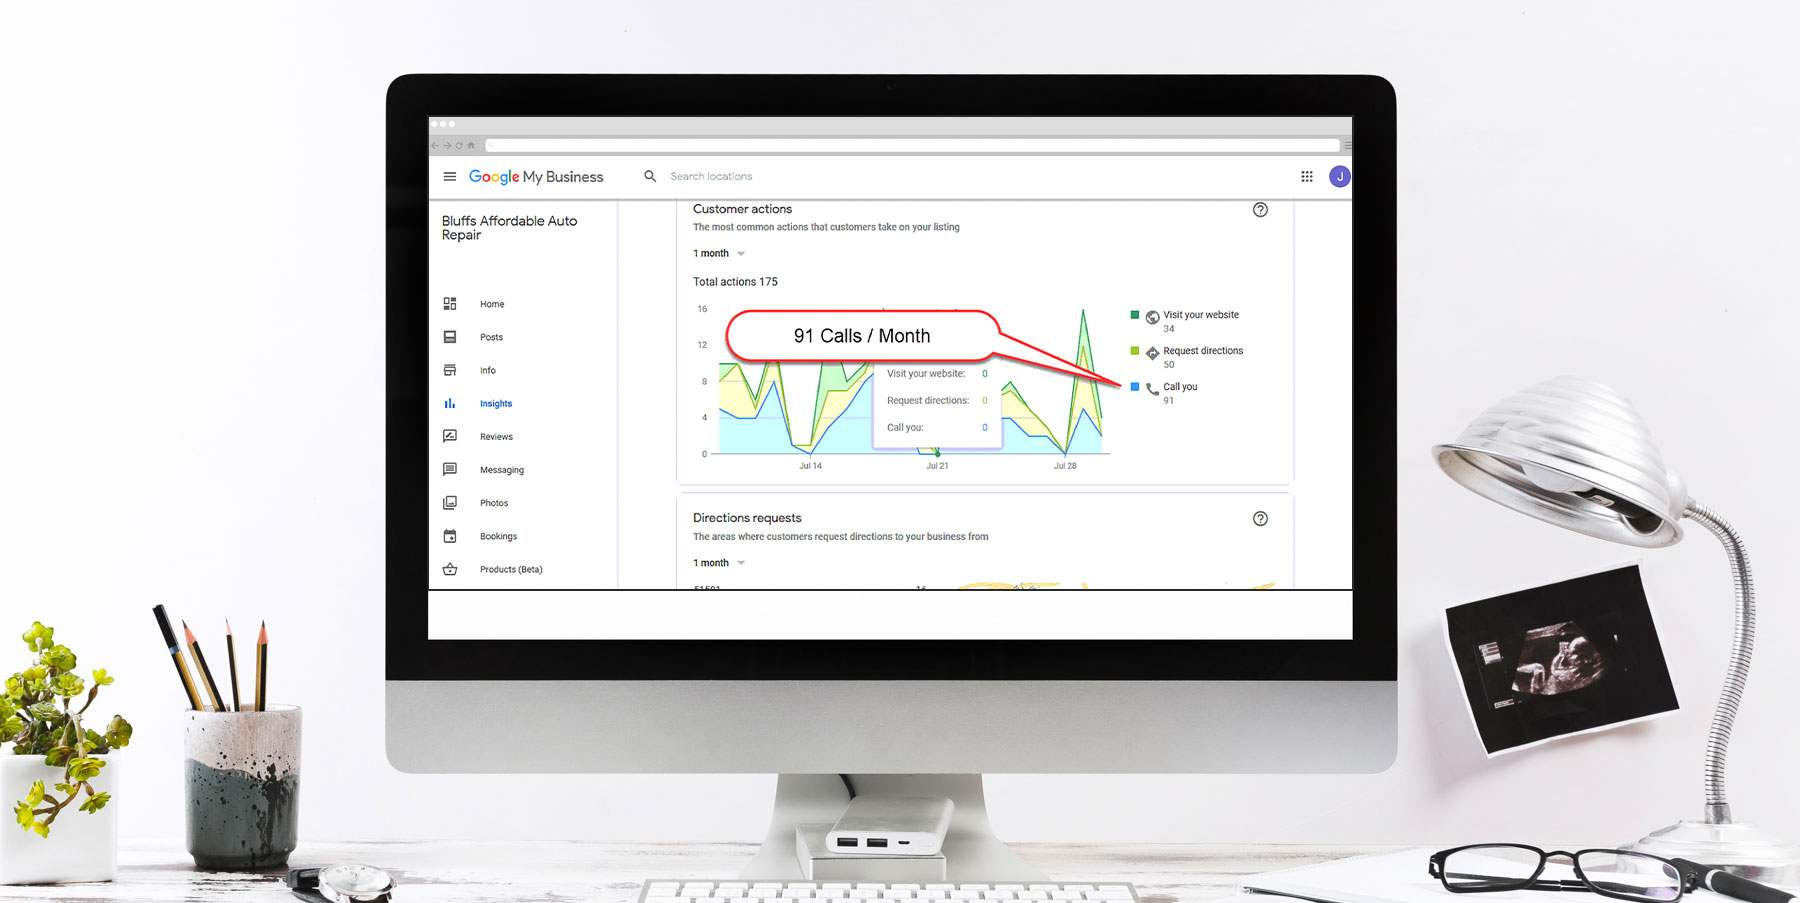
Task: Open help for Customer actions card
Action: (x=1260, y=210)
